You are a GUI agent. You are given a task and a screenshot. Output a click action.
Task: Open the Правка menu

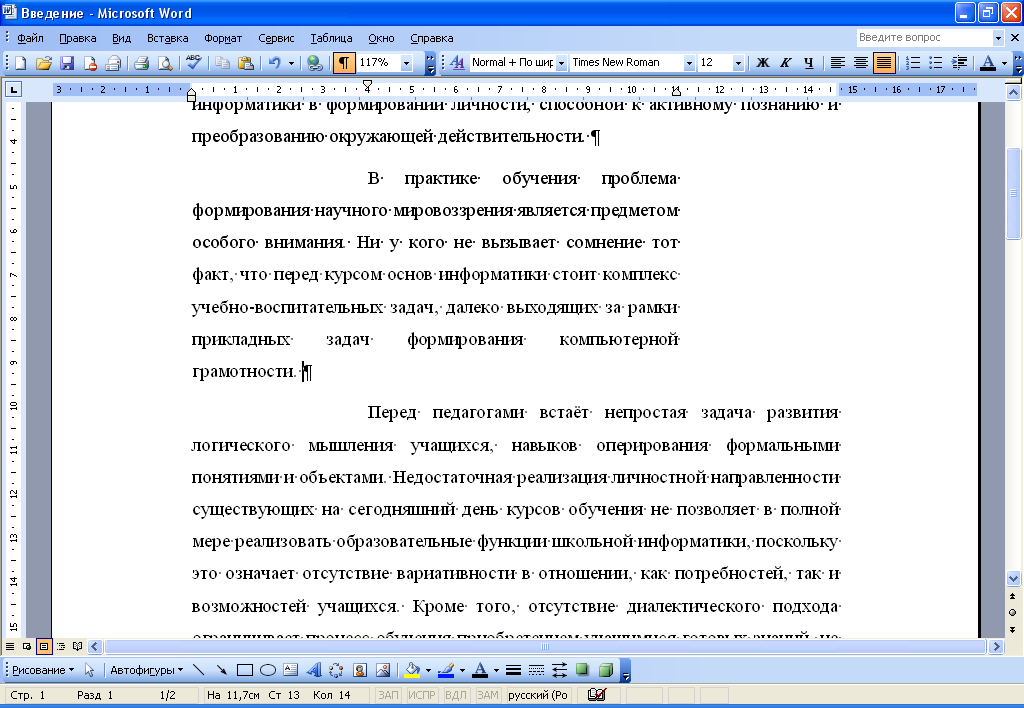[78, 38]
